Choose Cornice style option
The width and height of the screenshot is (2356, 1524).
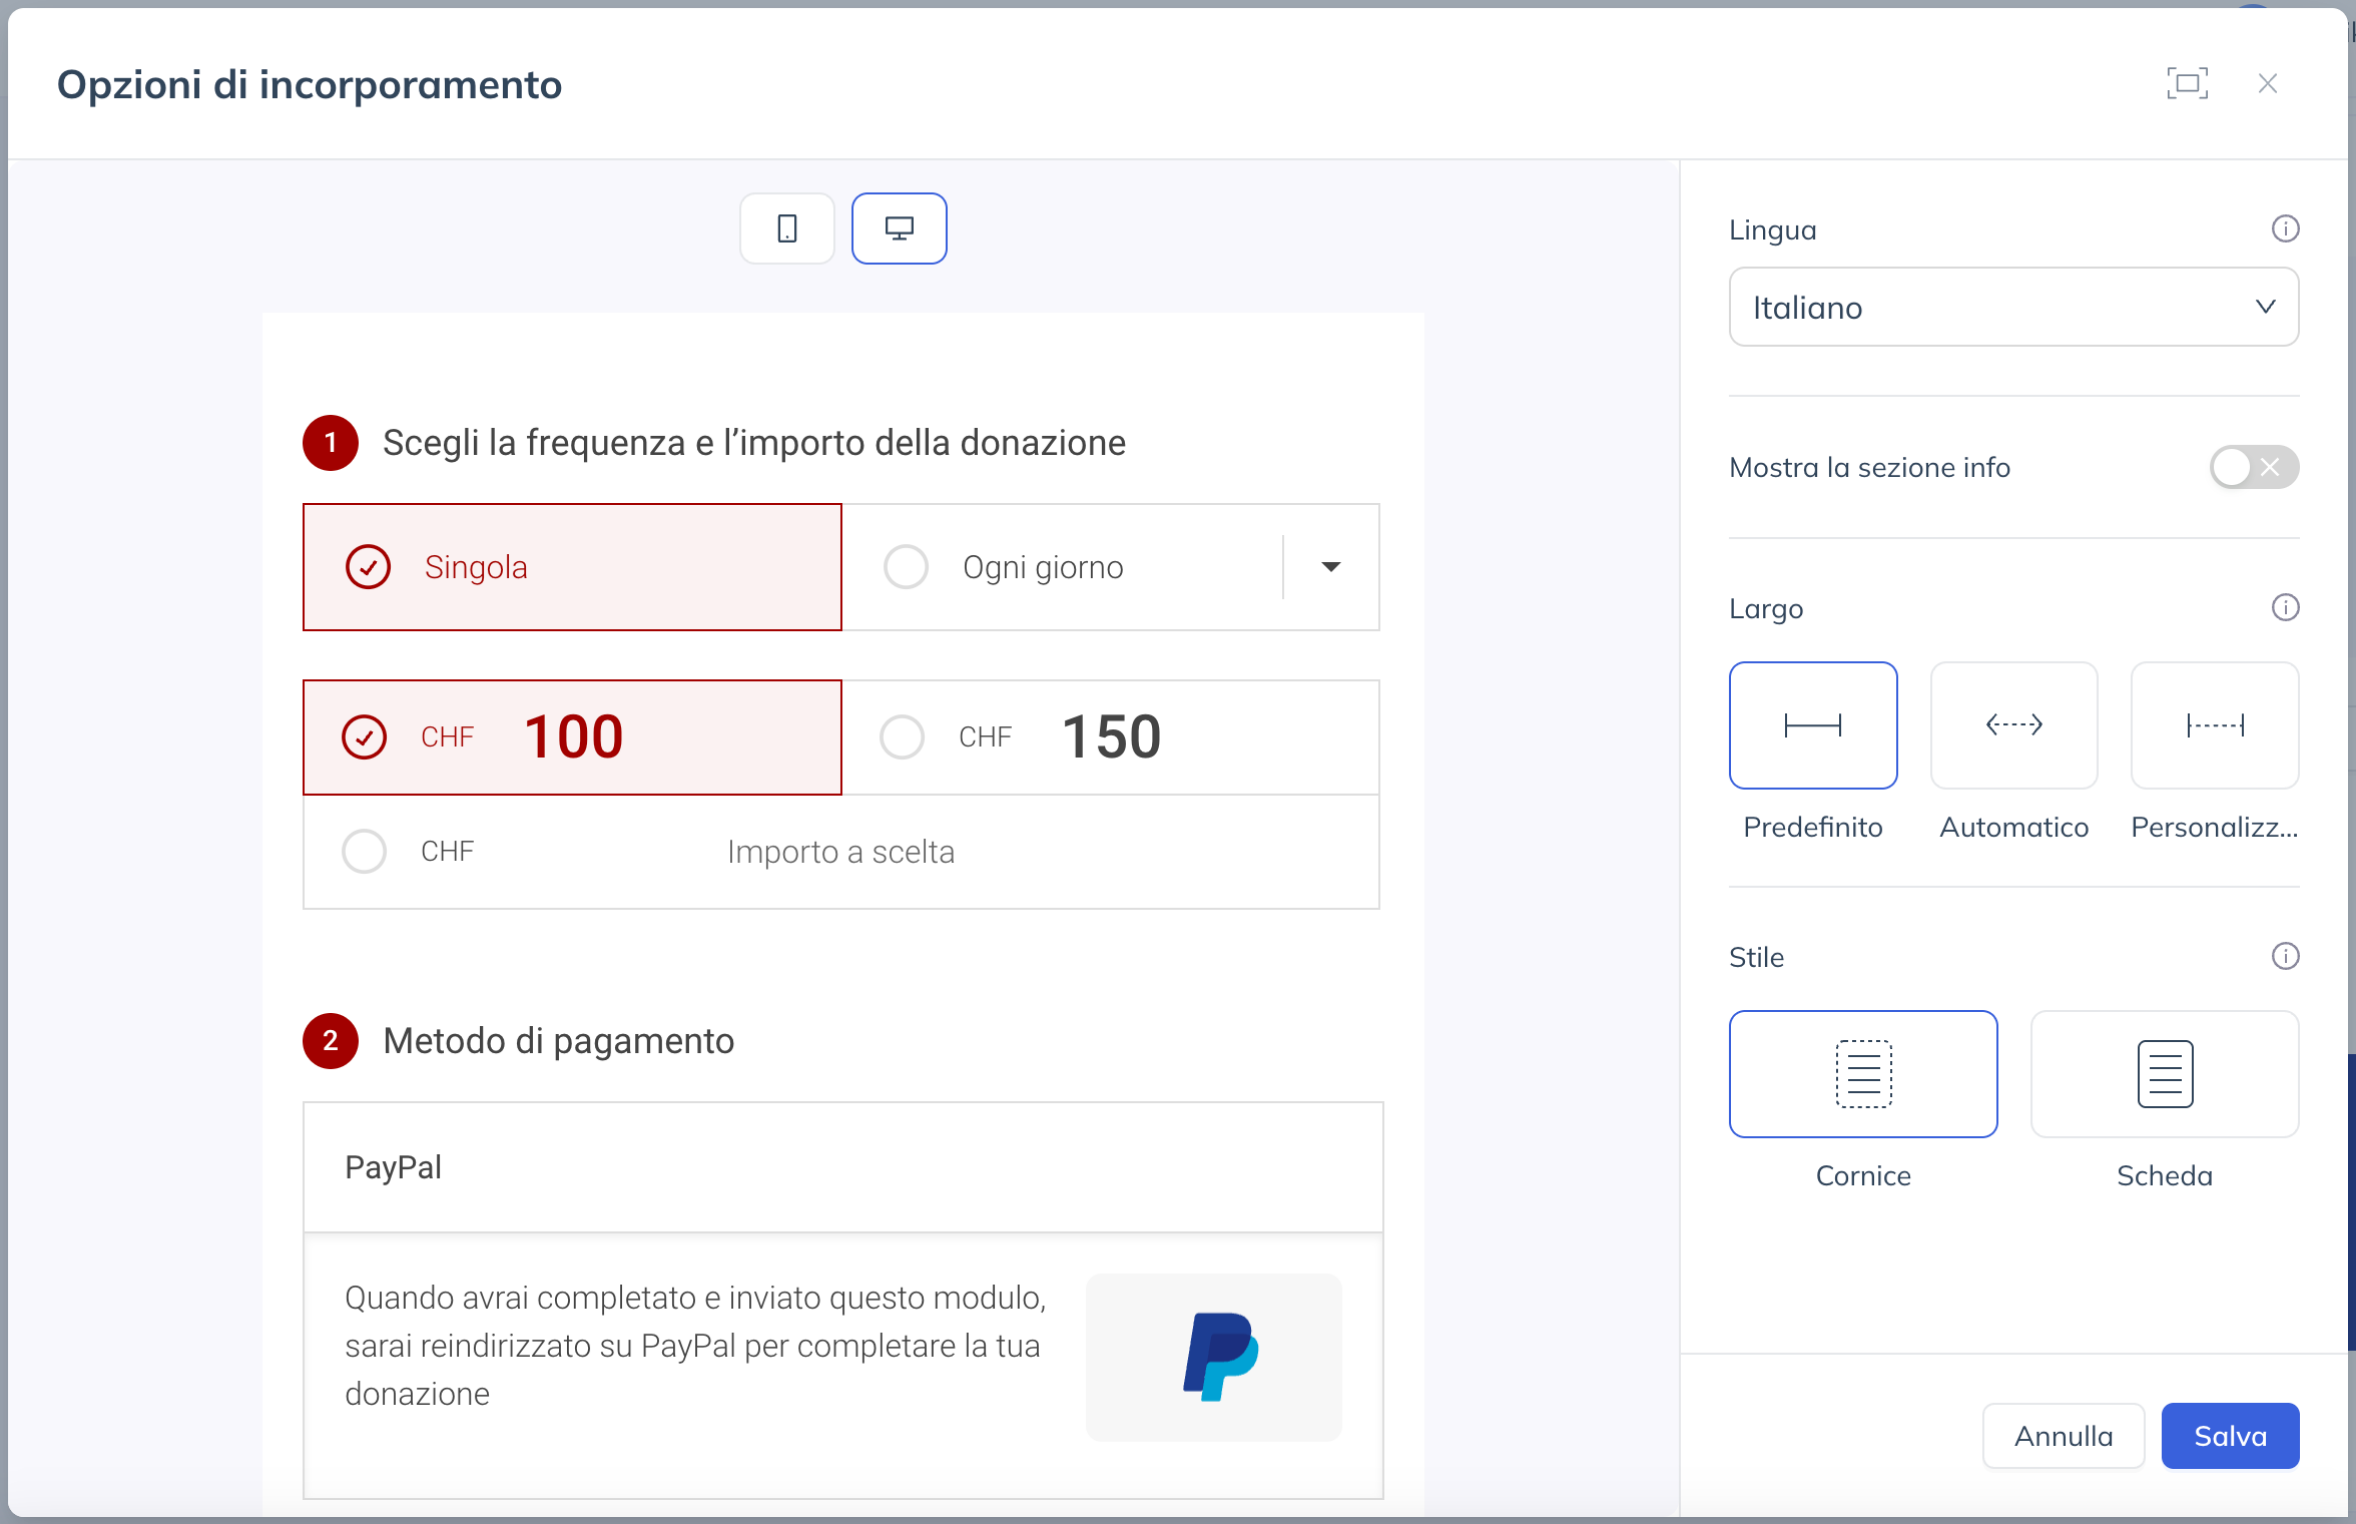click(1863, 1074)
